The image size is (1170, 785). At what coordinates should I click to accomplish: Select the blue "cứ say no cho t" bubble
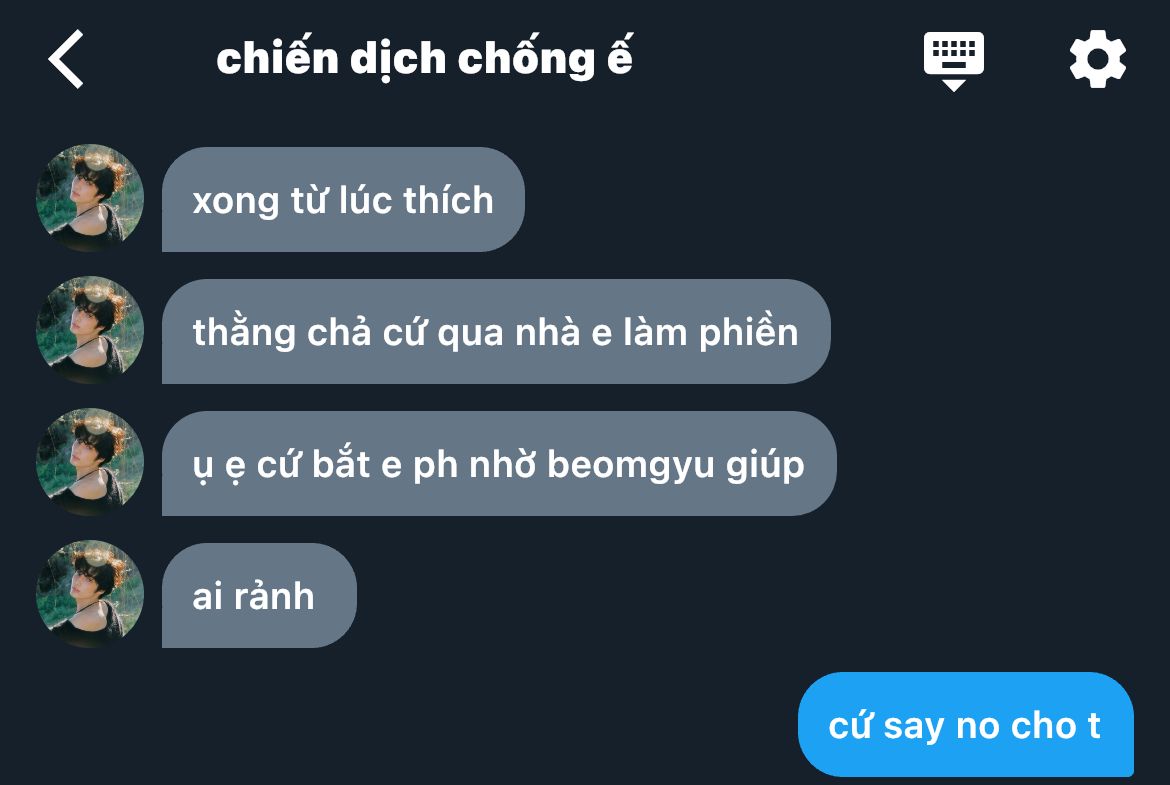(966, 725)
